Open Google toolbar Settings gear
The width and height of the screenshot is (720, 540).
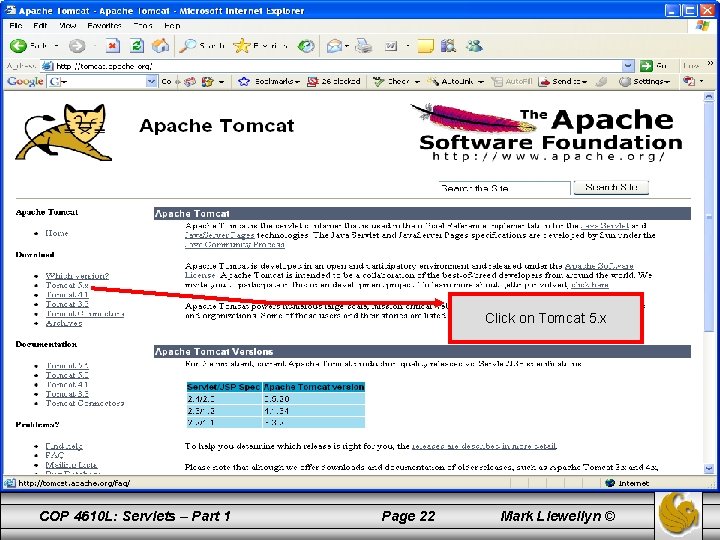[624, 81]
